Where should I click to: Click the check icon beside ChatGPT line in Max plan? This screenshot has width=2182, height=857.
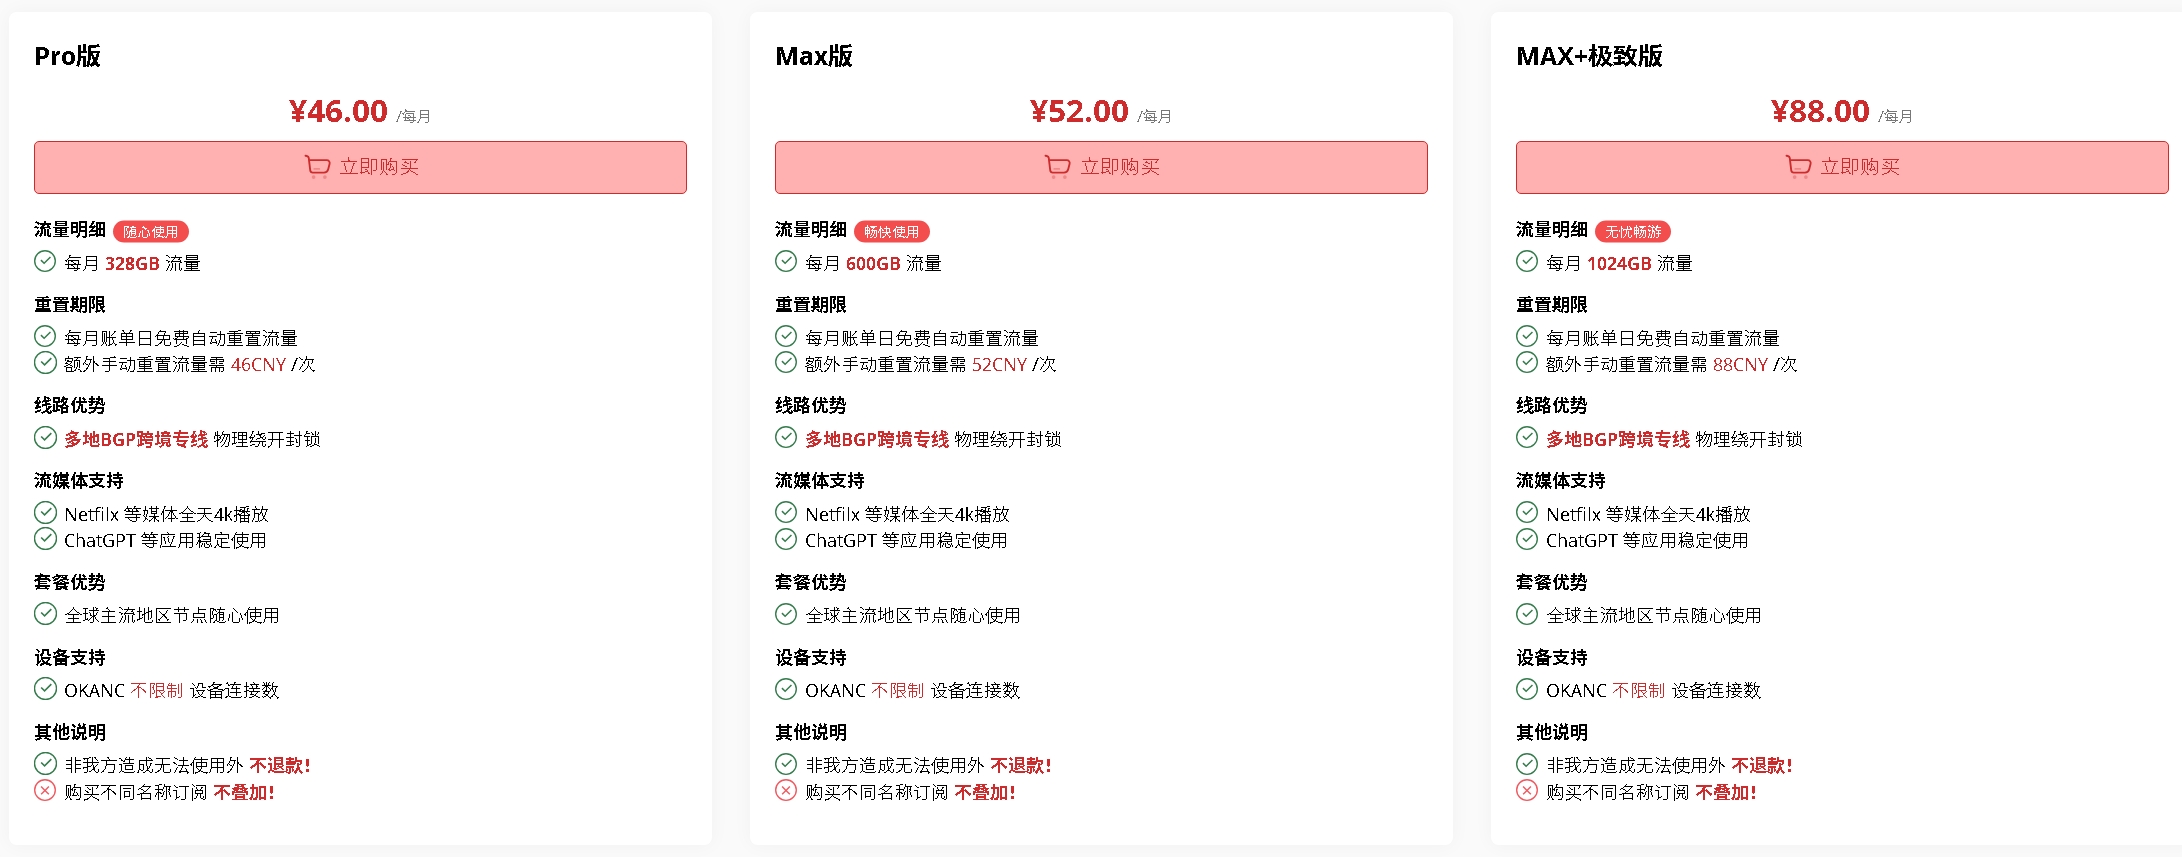[x=786, y=539]
